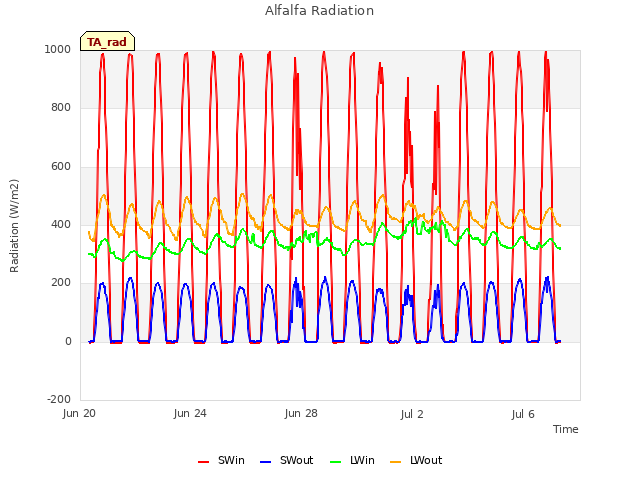
Task: Click the Jul 6 x-axis tick
Action: coord(523,414)
